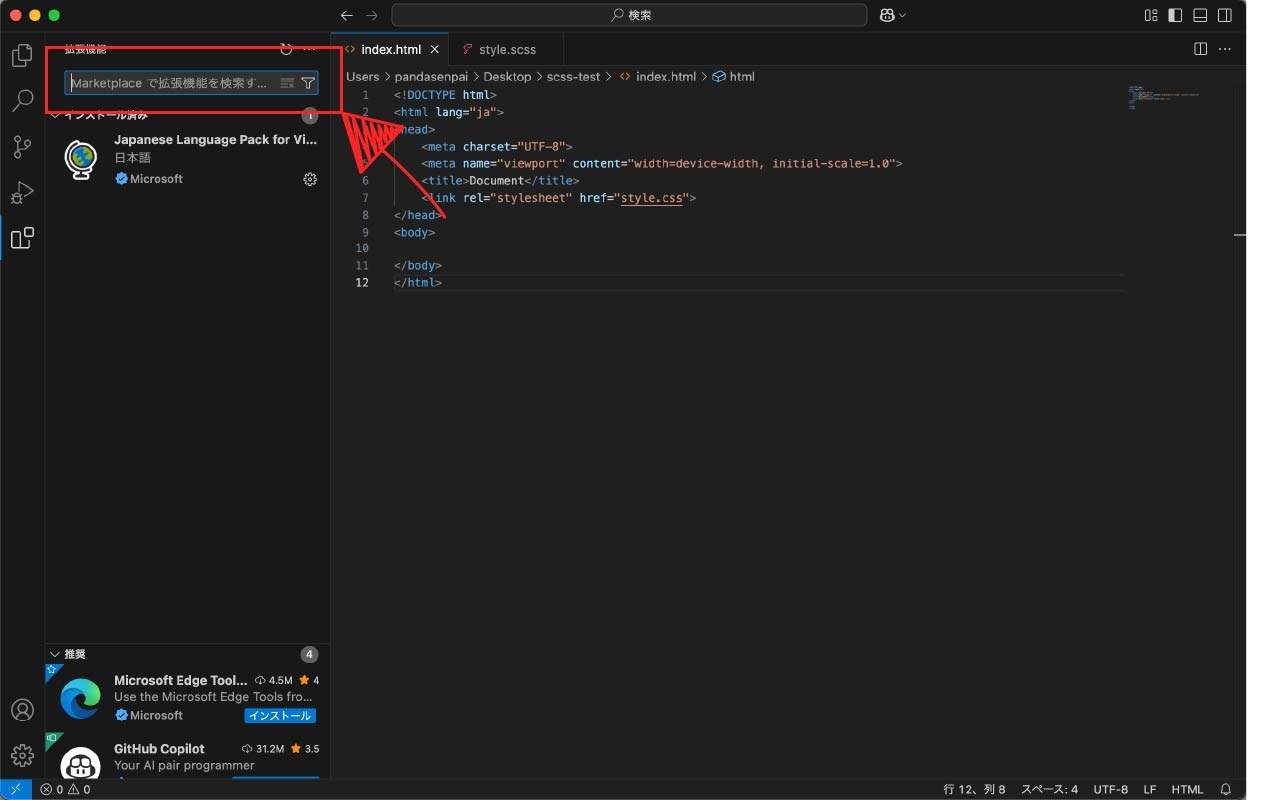Open Users breadcrumb segment

pos(363,76)
